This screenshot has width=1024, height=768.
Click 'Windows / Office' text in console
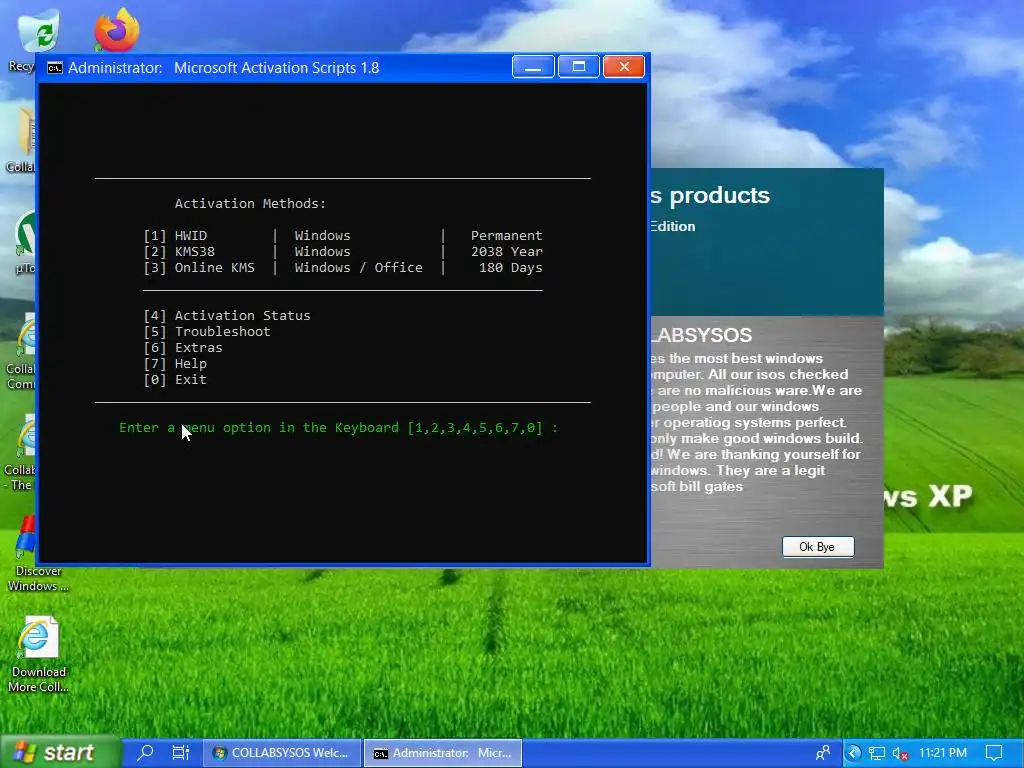(359, 268)
